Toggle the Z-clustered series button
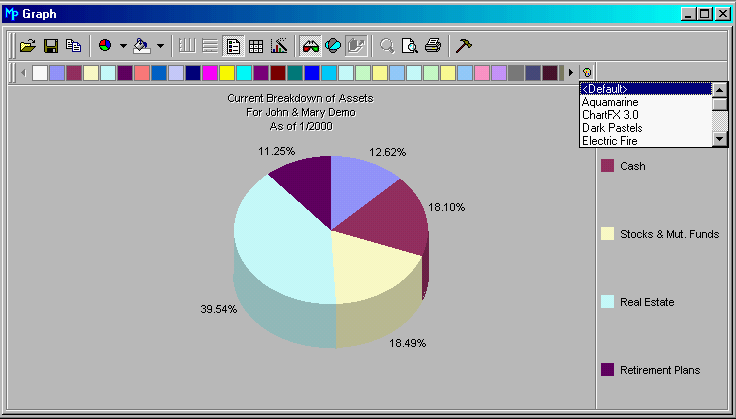736x419 pixels. (356, 46)
